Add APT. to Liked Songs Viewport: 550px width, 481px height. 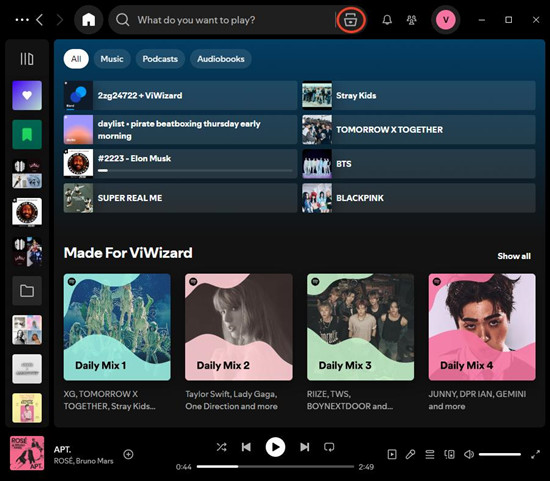pyautogui.click(x=128, y=454)
